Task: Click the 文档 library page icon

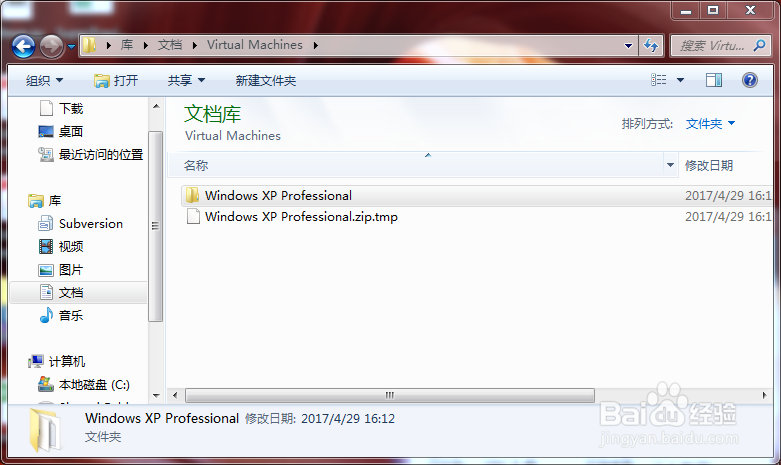Action: [46, 292]
